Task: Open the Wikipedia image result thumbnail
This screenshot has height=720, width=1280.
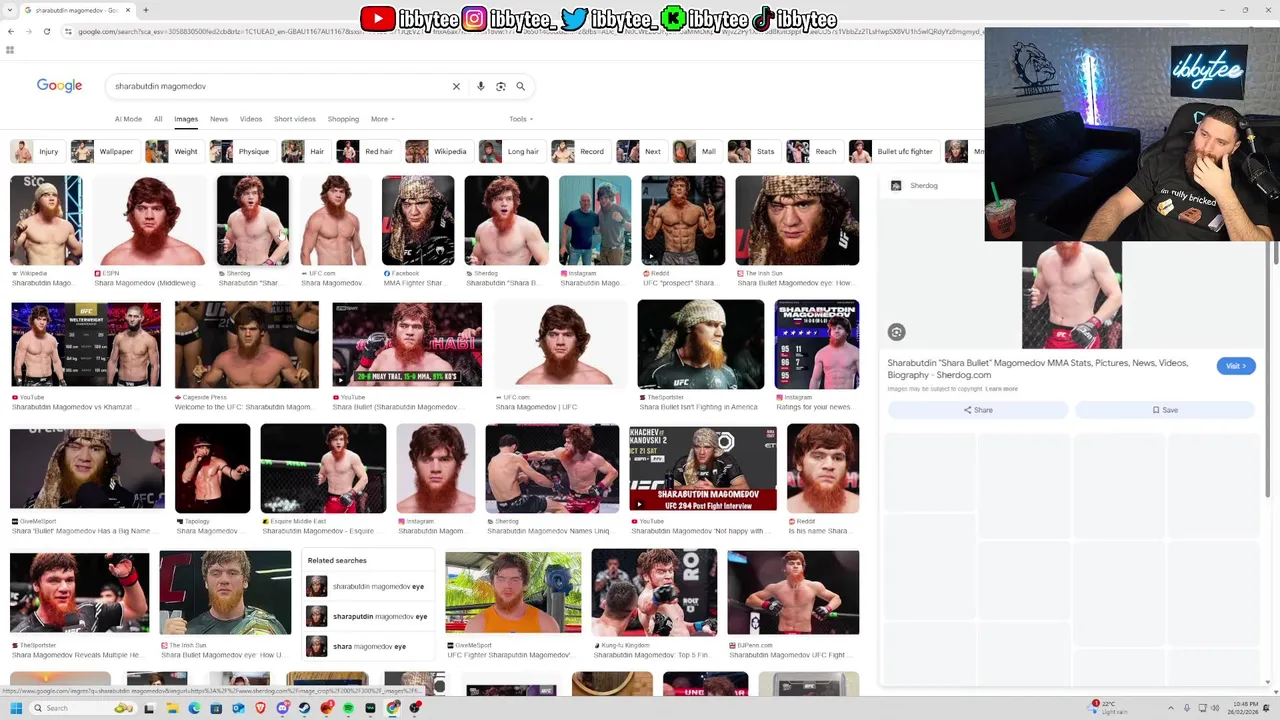Action: tap(46, 221)
